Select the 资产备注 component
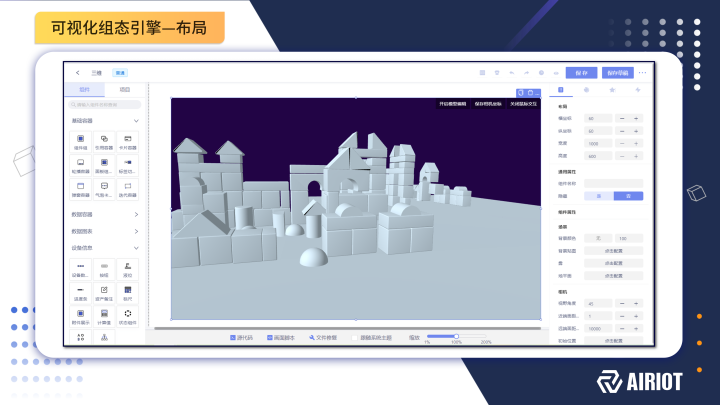This screenshot has width=720, height=405. [104, 293]
